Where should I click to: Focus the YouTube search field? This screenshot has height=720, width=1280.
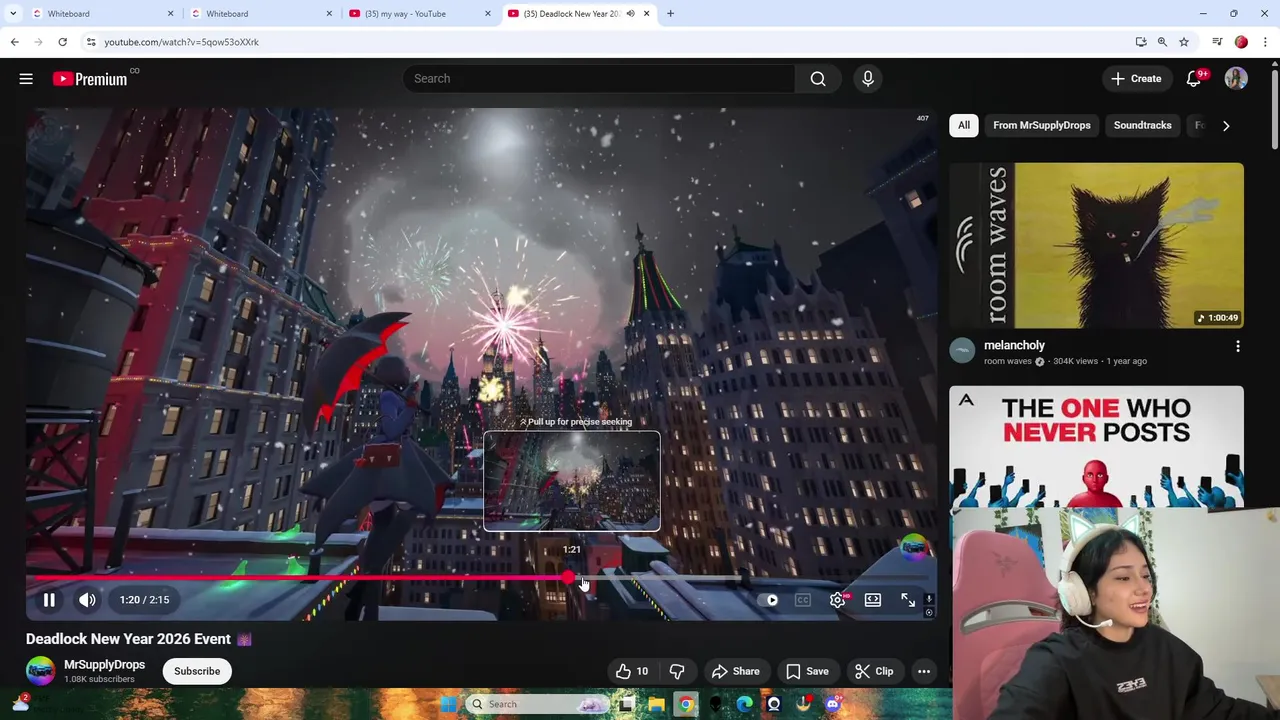(x=598, y=79)
